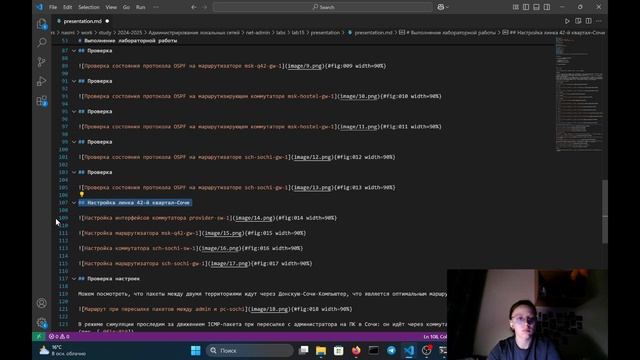Open the image/12.png link
Viewport: 640px width, 360px height.
point(312,157)
